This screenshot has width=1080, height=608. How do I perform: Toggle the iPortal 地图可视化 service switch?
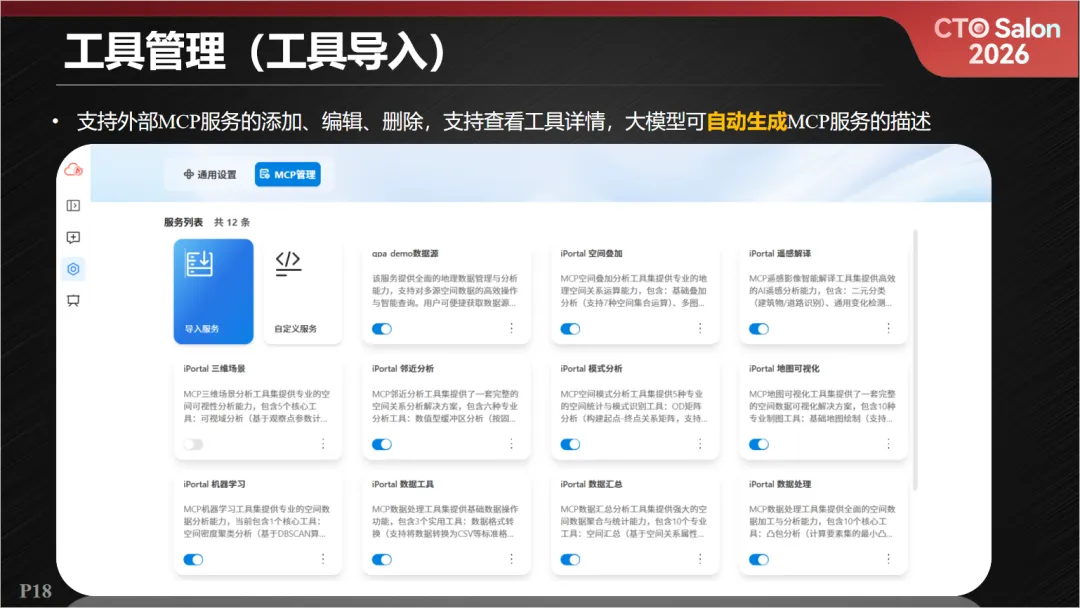pyautogui.click(x=758, y=444)
